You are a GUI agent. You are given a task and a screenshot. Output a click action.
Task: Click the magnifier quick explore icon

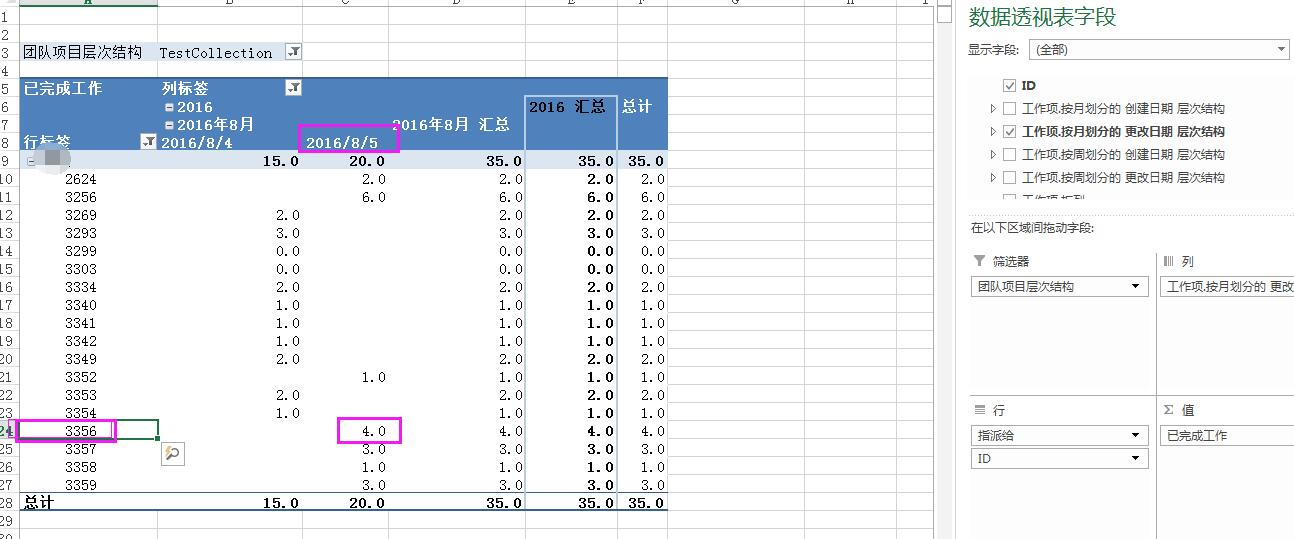[172, 454]
